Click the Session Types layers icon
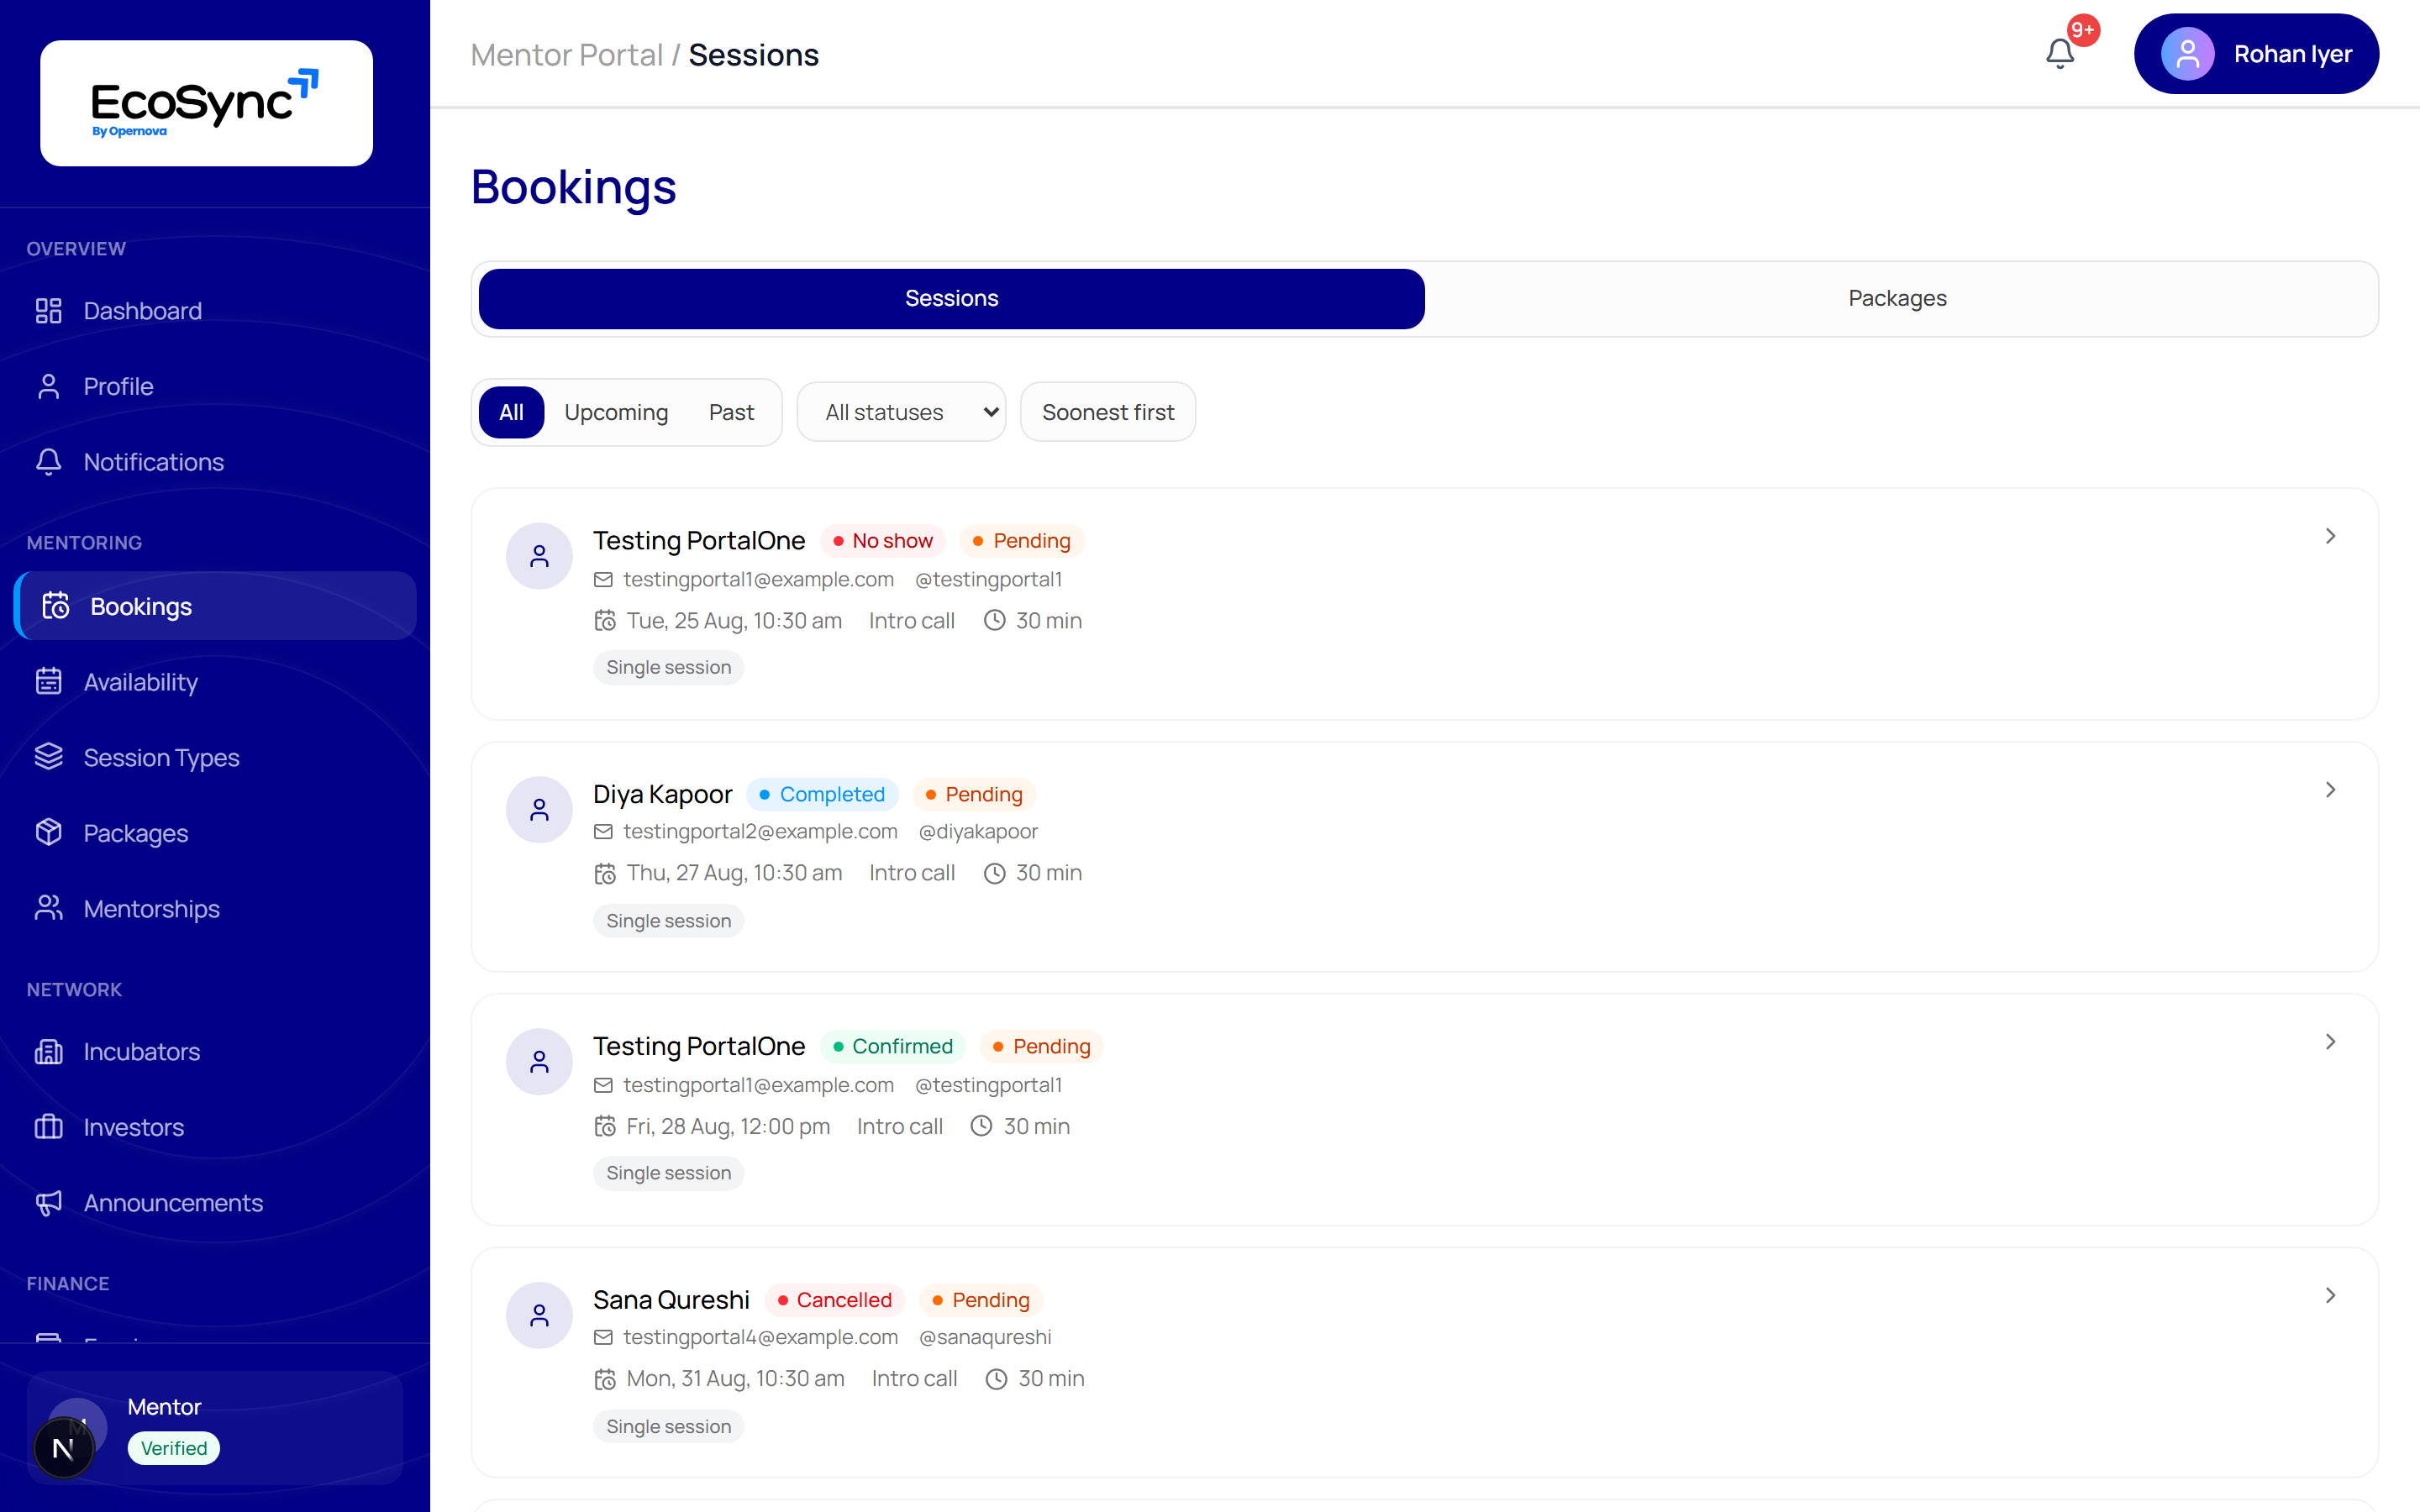The height and width of the screenshot is (1512, 2420). click(x=49, y=757)
